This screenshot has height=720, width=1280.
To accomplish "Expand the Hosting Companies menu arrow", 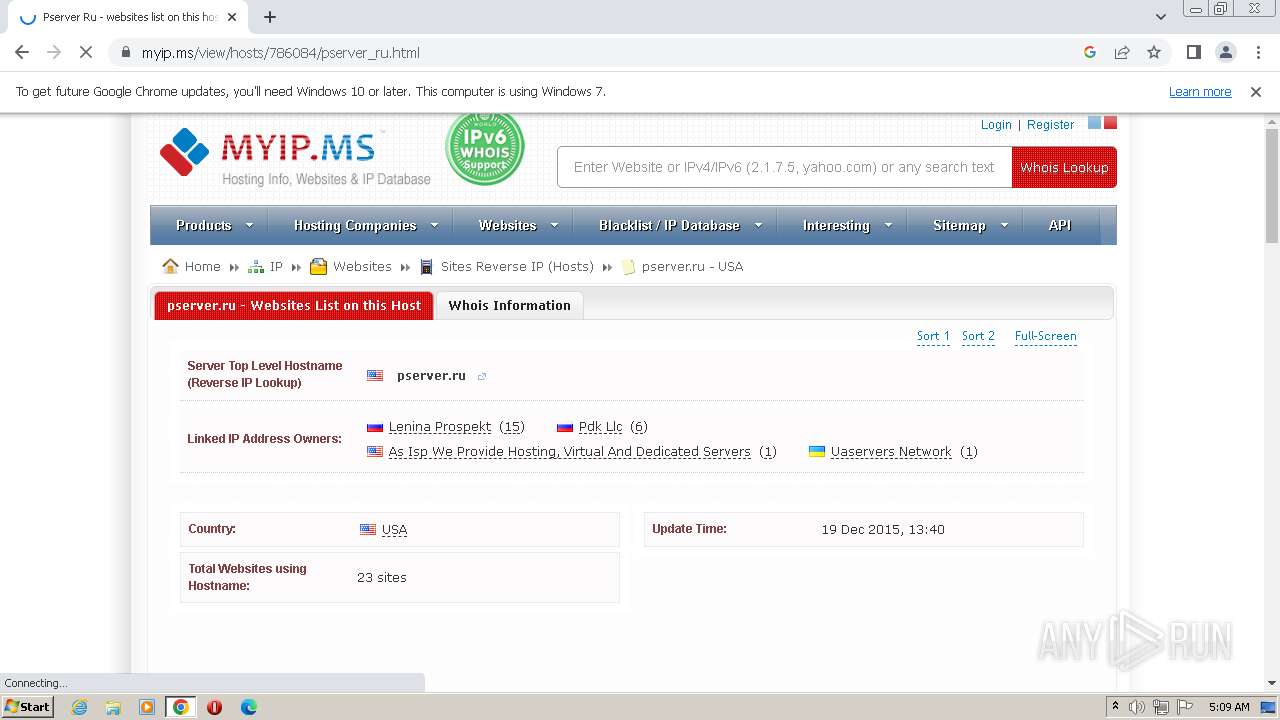I will point(435,225).
